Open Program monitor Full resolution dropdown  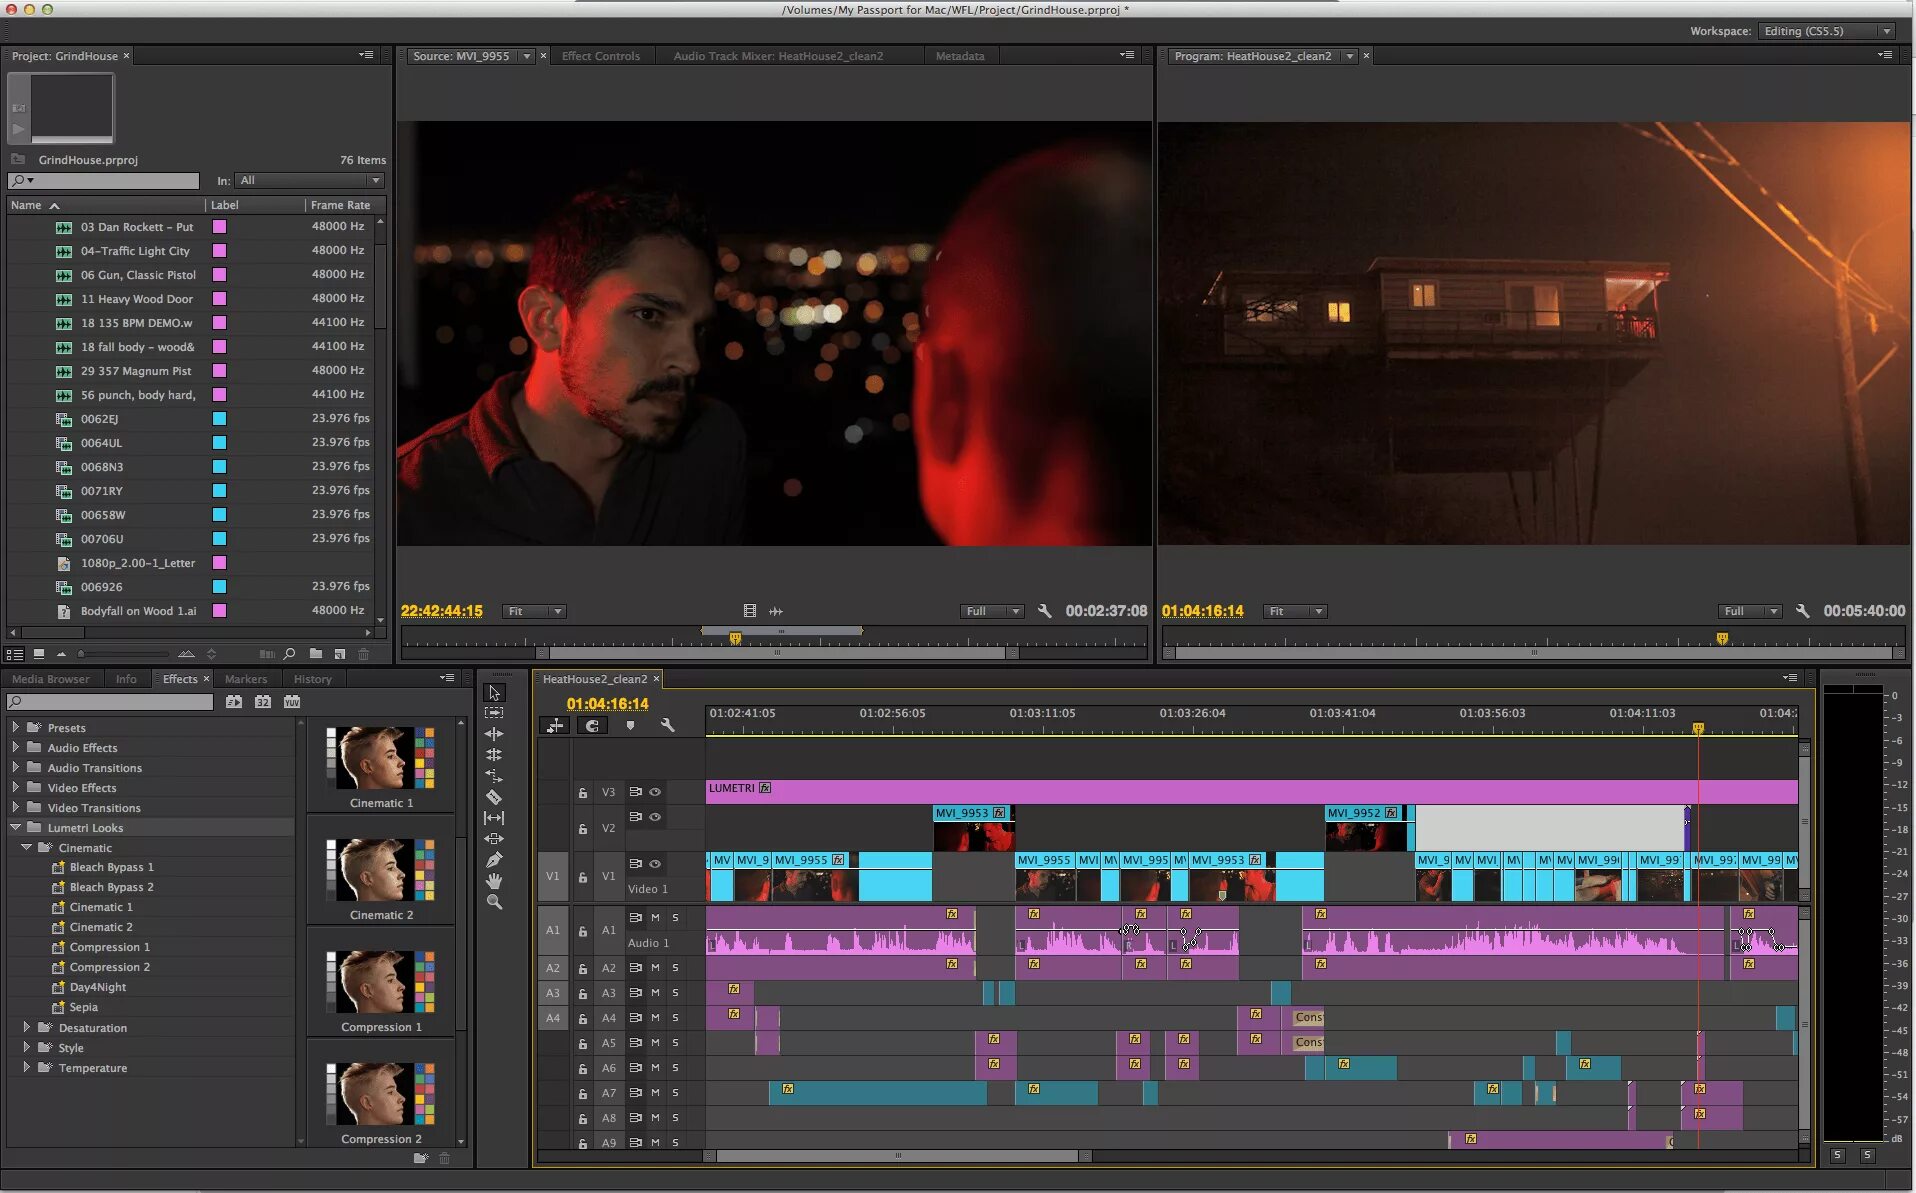tap(1750, 611)
